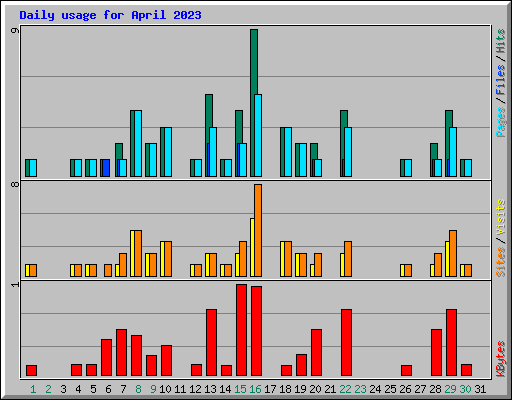Select the blue Files legend label
The image size is (512, 400).
500,80
